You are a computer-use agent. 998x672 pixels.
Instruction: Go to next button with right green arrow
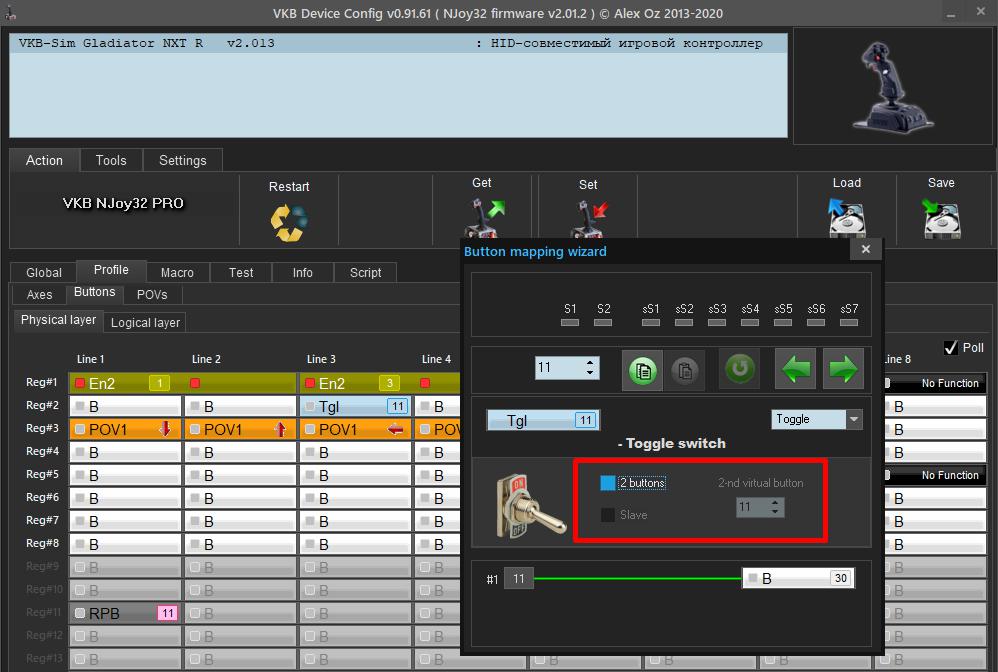coord(843,368)
